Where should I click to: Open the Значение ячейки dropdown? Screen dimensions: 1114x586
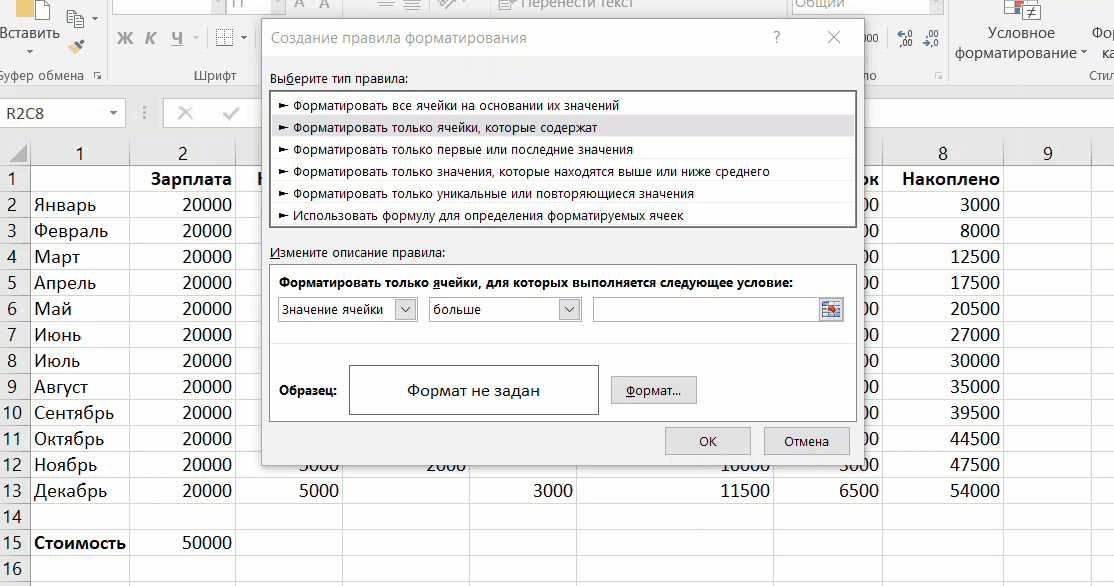405,309
